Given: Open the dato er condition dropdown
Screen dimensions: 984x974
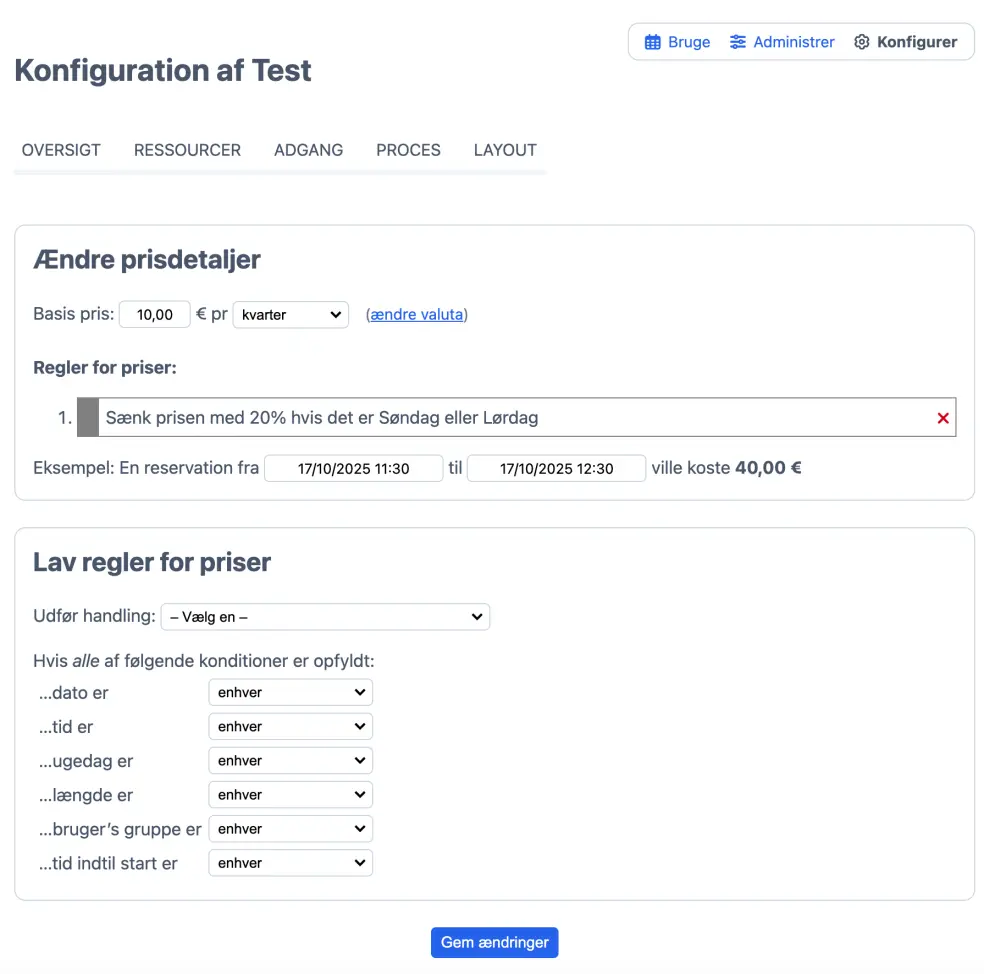Looking at the screenshot, I should [x=290, y=692].
